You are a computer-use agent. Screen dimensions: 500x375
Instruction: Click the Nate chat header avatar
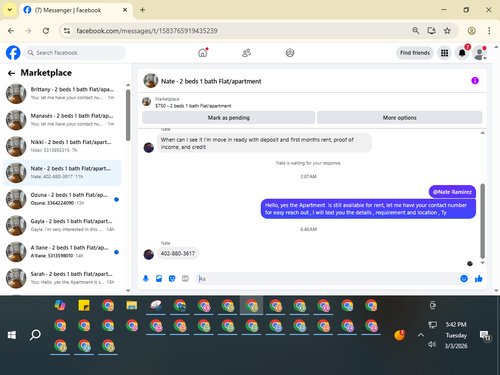(151, 81)
